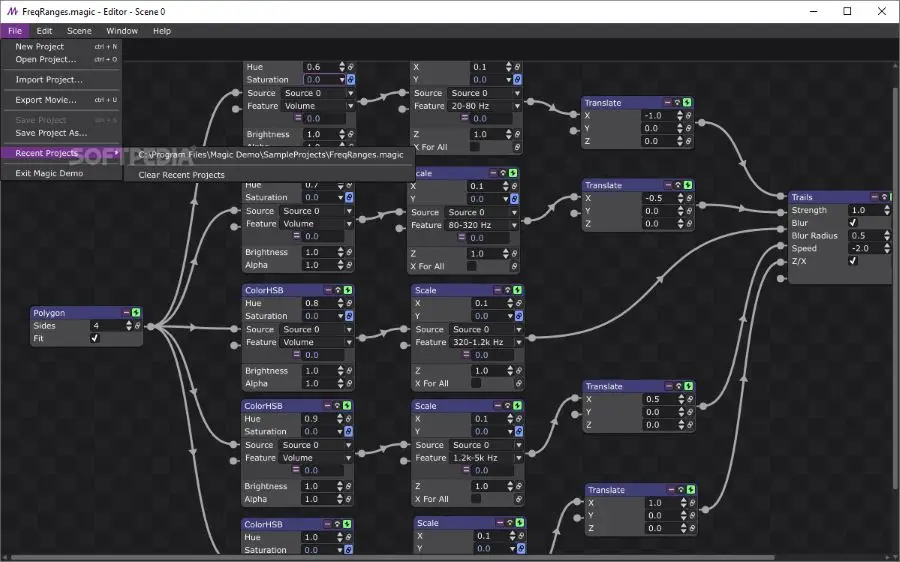The image size is (900, 562).
Task: Click Clear Recent Projects in the submenu
Action: 181,175
